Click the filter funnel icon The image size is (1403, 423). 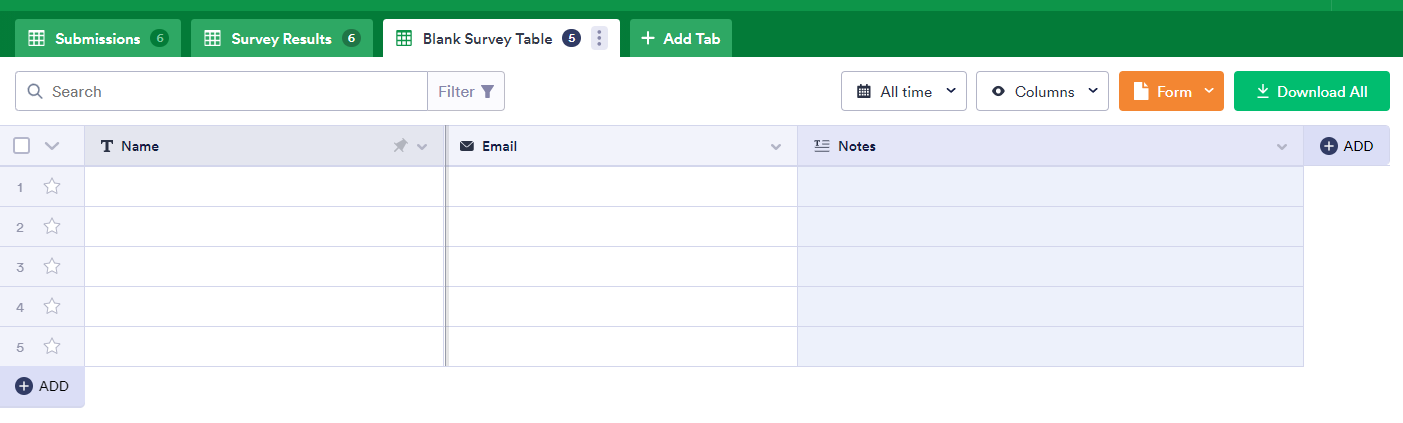point(487,91)
